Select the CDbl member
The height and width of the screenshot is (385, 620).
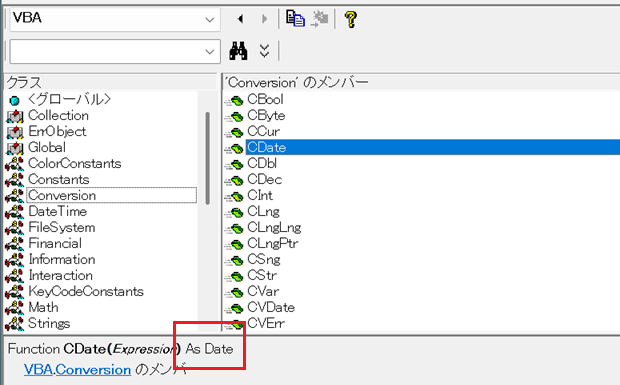[262, 163]
